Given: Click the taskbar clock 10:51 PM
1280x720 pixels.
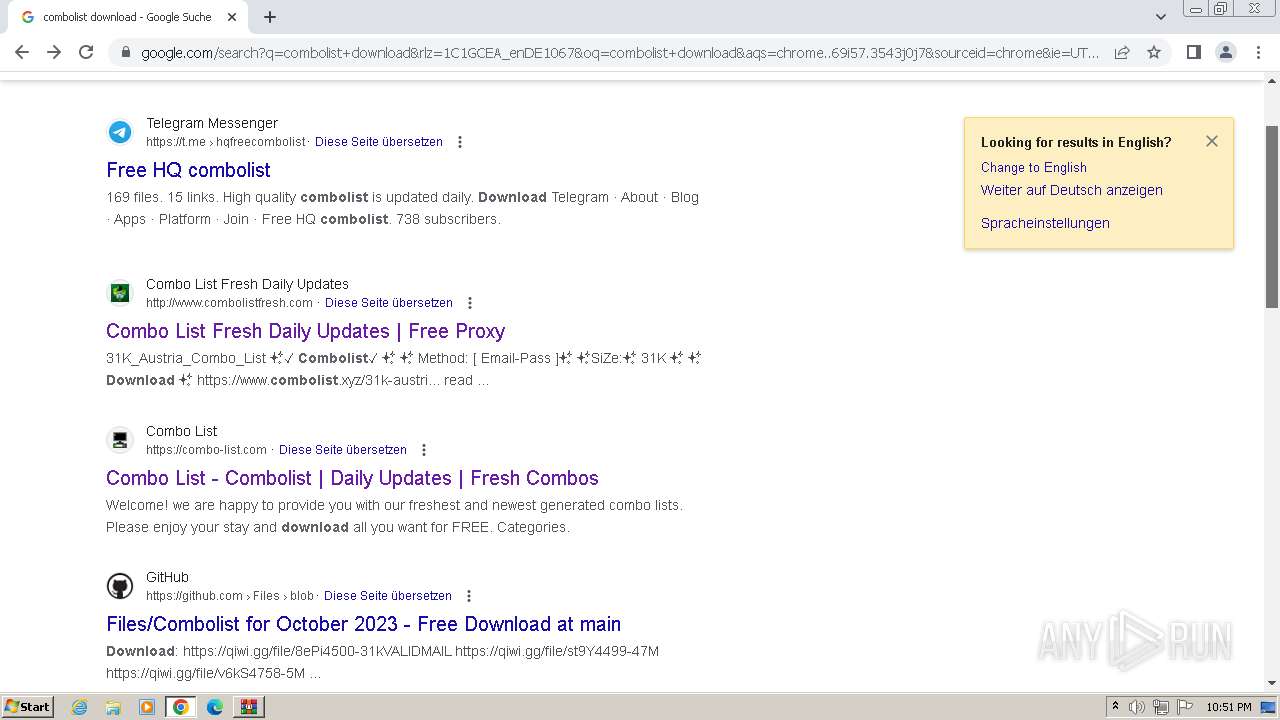Looking at the screenshot, I should 1229,707.
